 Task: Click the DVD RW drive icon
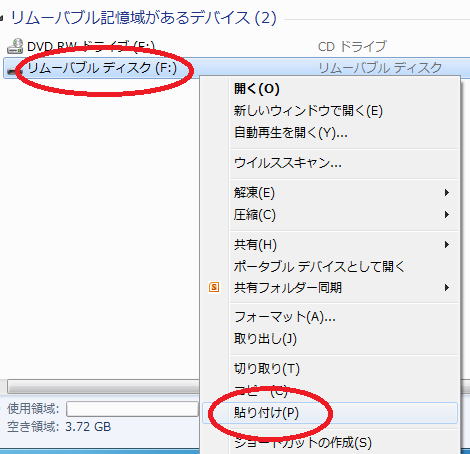coord(15,46)
